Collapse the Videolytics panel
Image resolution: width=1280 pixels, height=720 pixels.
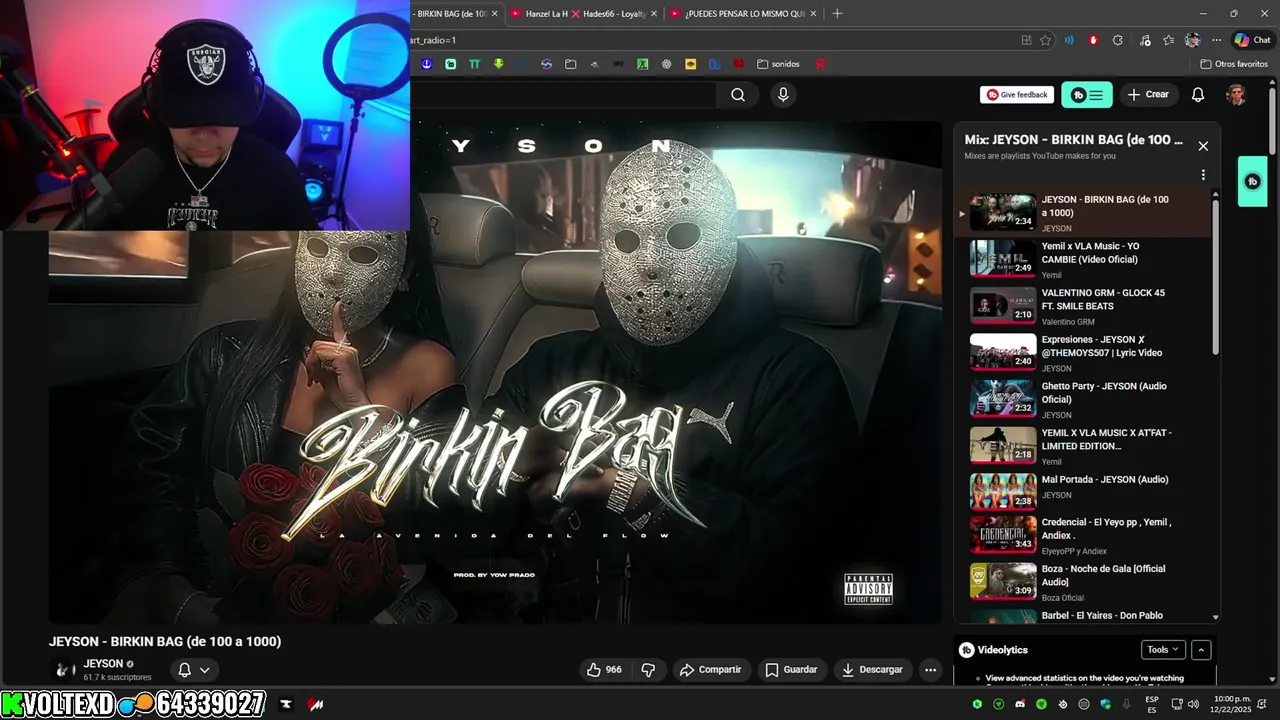point(1202,650)
